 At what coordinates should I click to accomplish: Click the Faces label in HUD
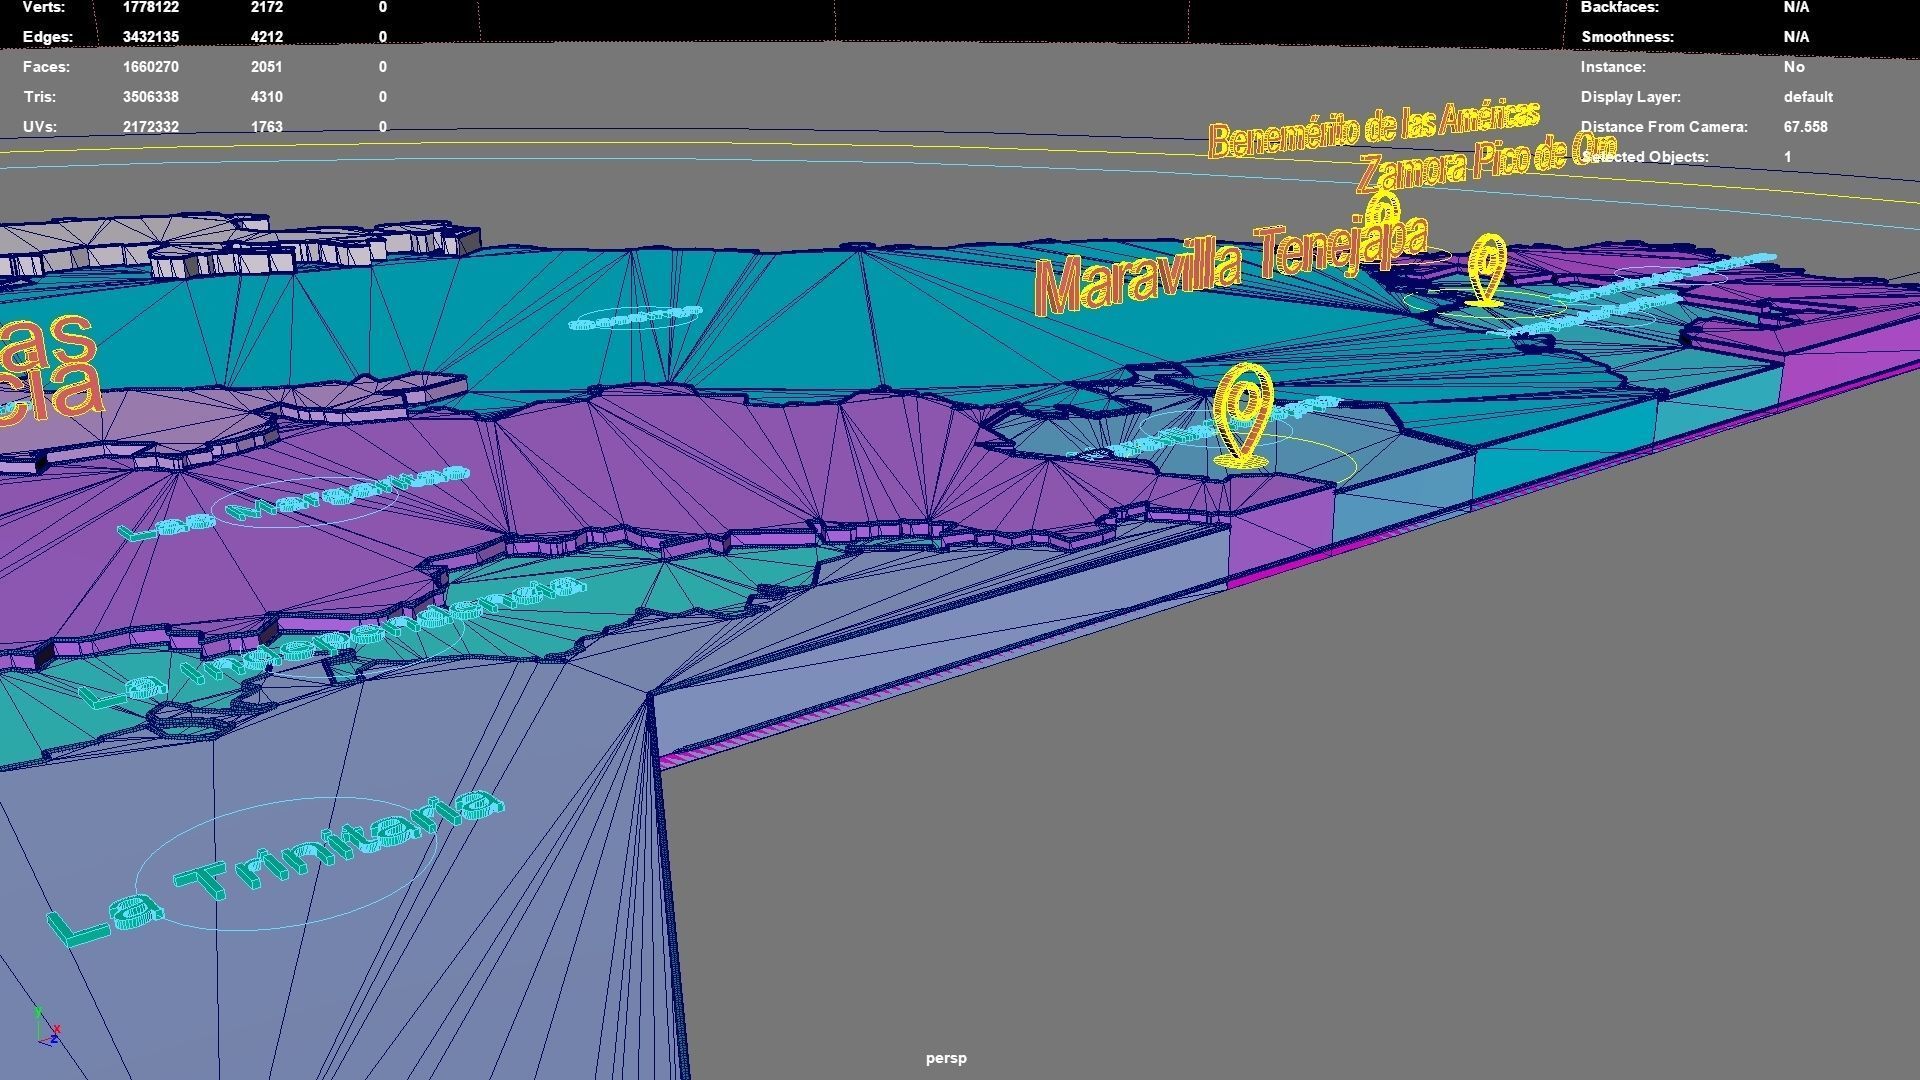[46, 67]
